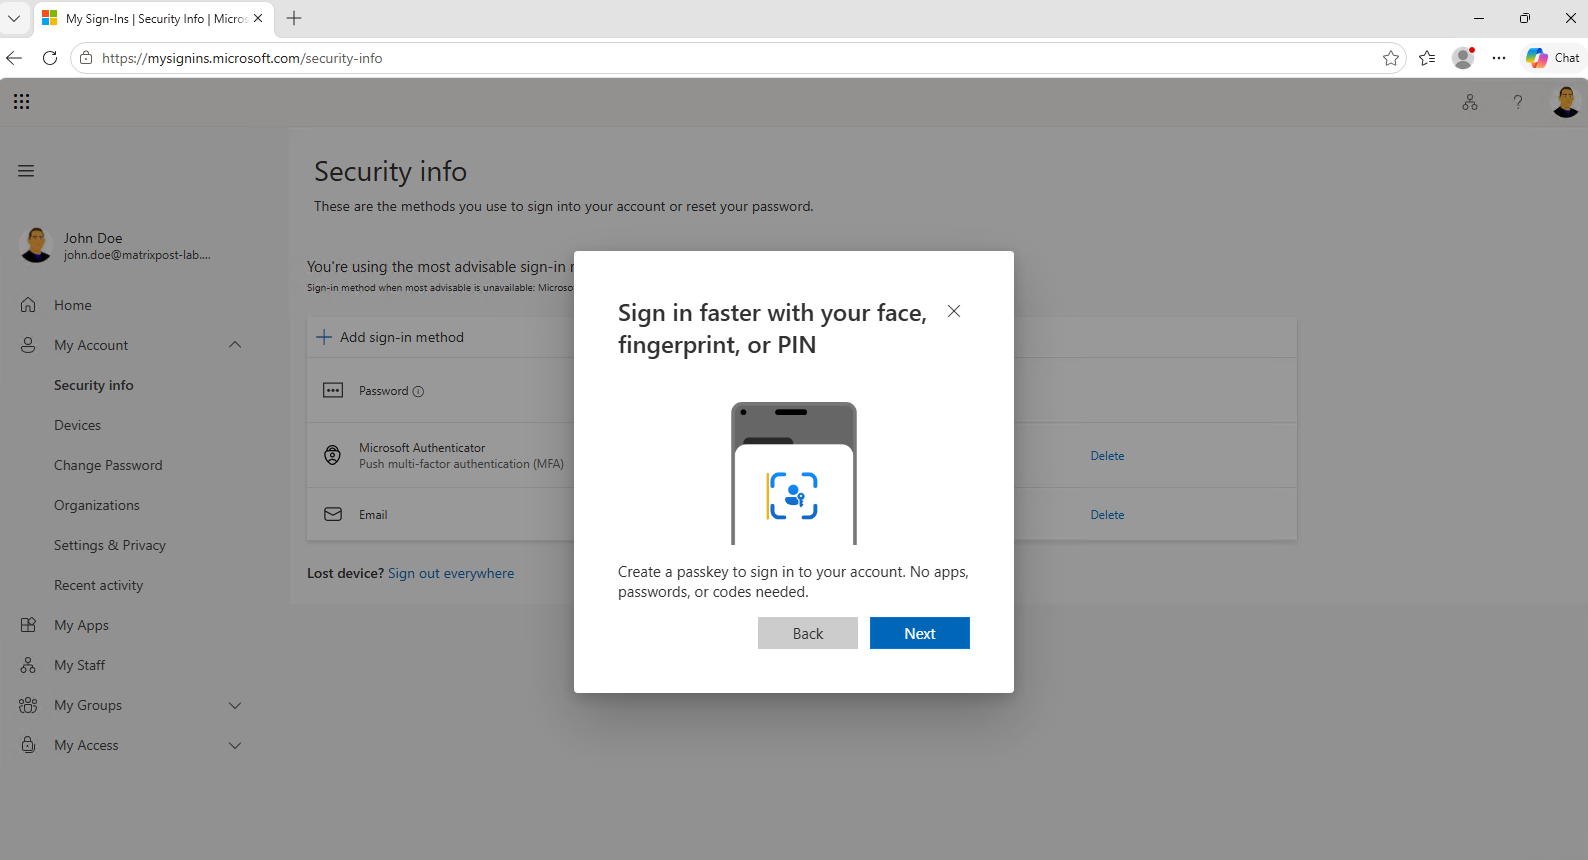
Task: Click the Next button in the dialog
Action: pos(920,633)
